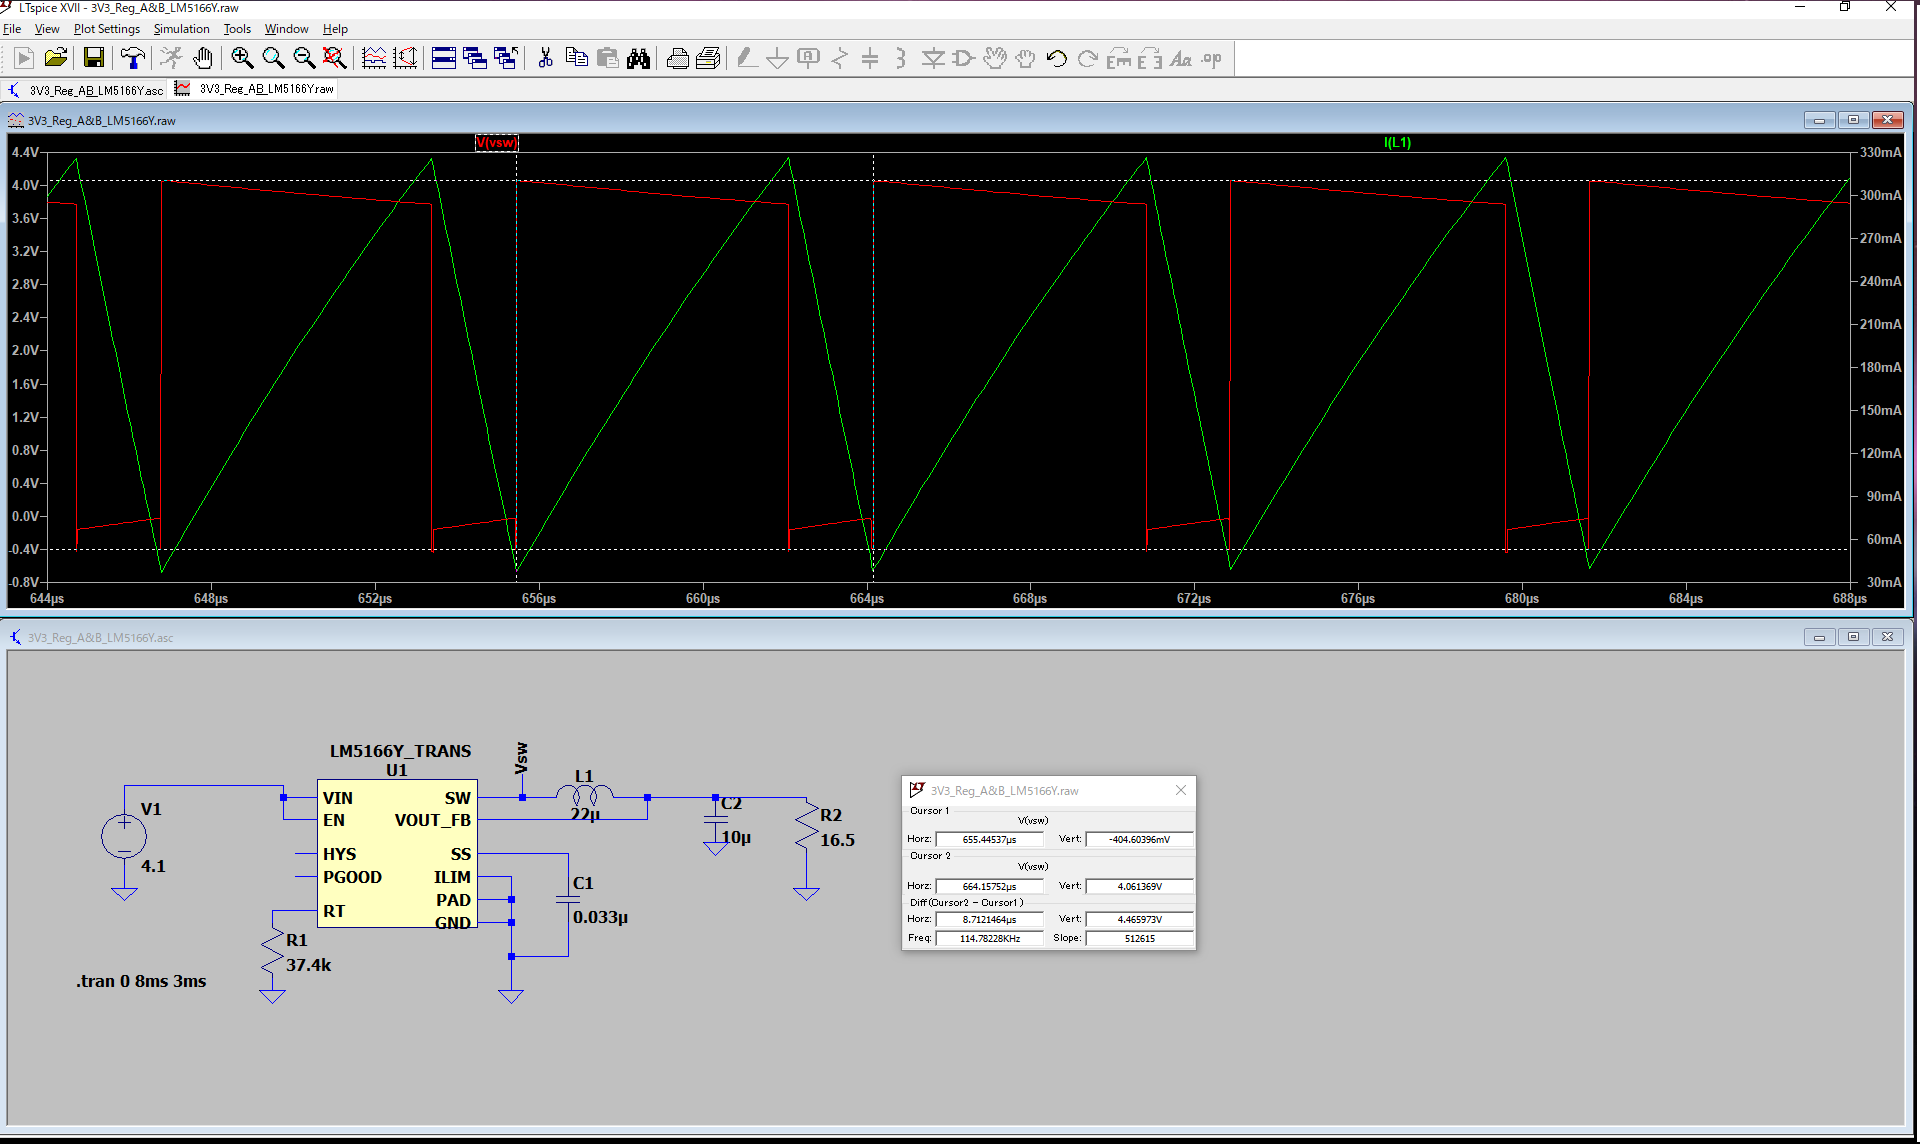This screenshot has width=1920, height=1144.
Task: Select the zoom in magnifier tool
Action: [x=241, y=58]
